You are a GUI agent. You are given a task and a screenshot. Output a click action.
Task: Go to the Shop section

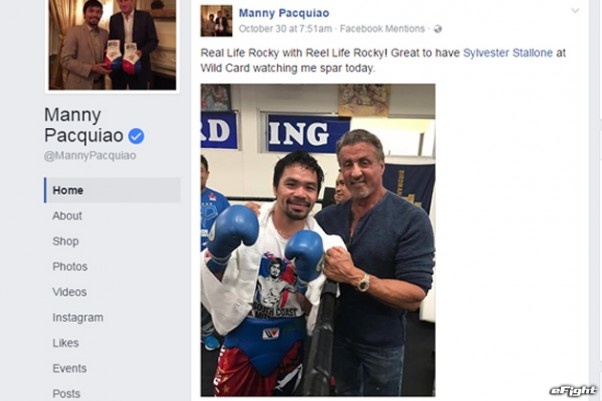pos(66,241)
